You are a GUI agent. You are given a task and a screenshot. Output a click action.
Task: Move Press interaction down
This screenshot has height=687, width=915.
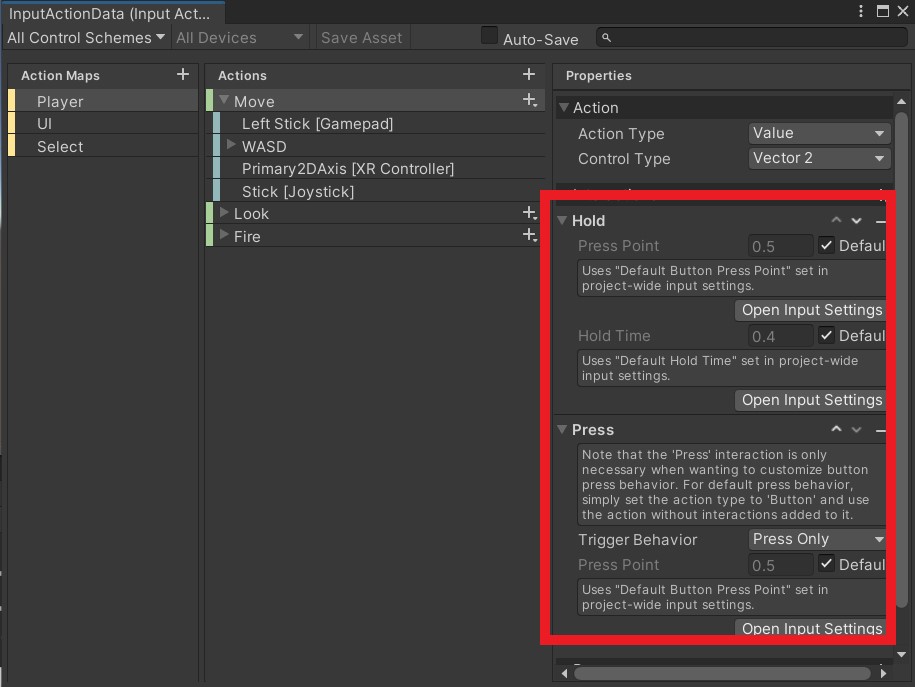(x=856, y=429)
